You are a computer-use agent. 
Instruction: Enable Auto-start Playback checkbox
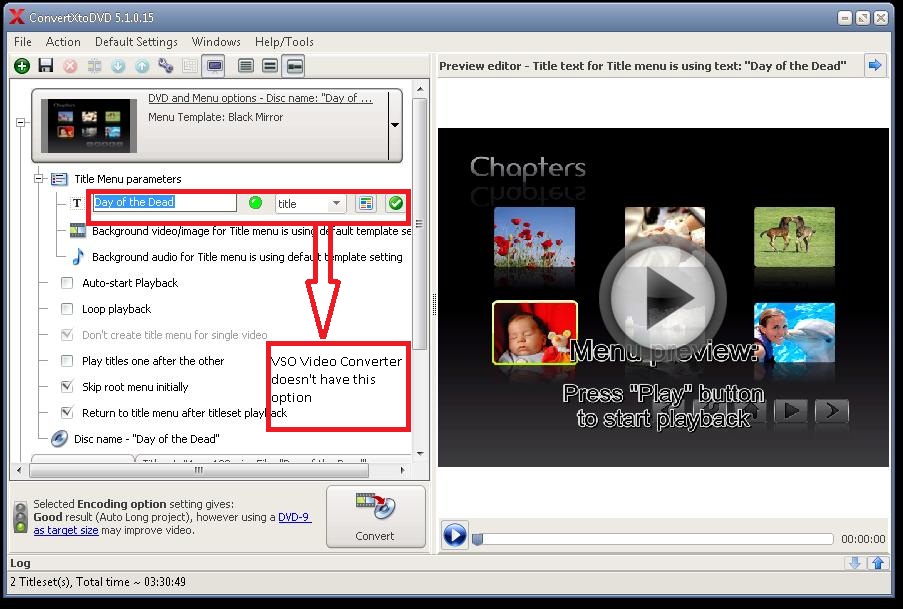(67, 283)
